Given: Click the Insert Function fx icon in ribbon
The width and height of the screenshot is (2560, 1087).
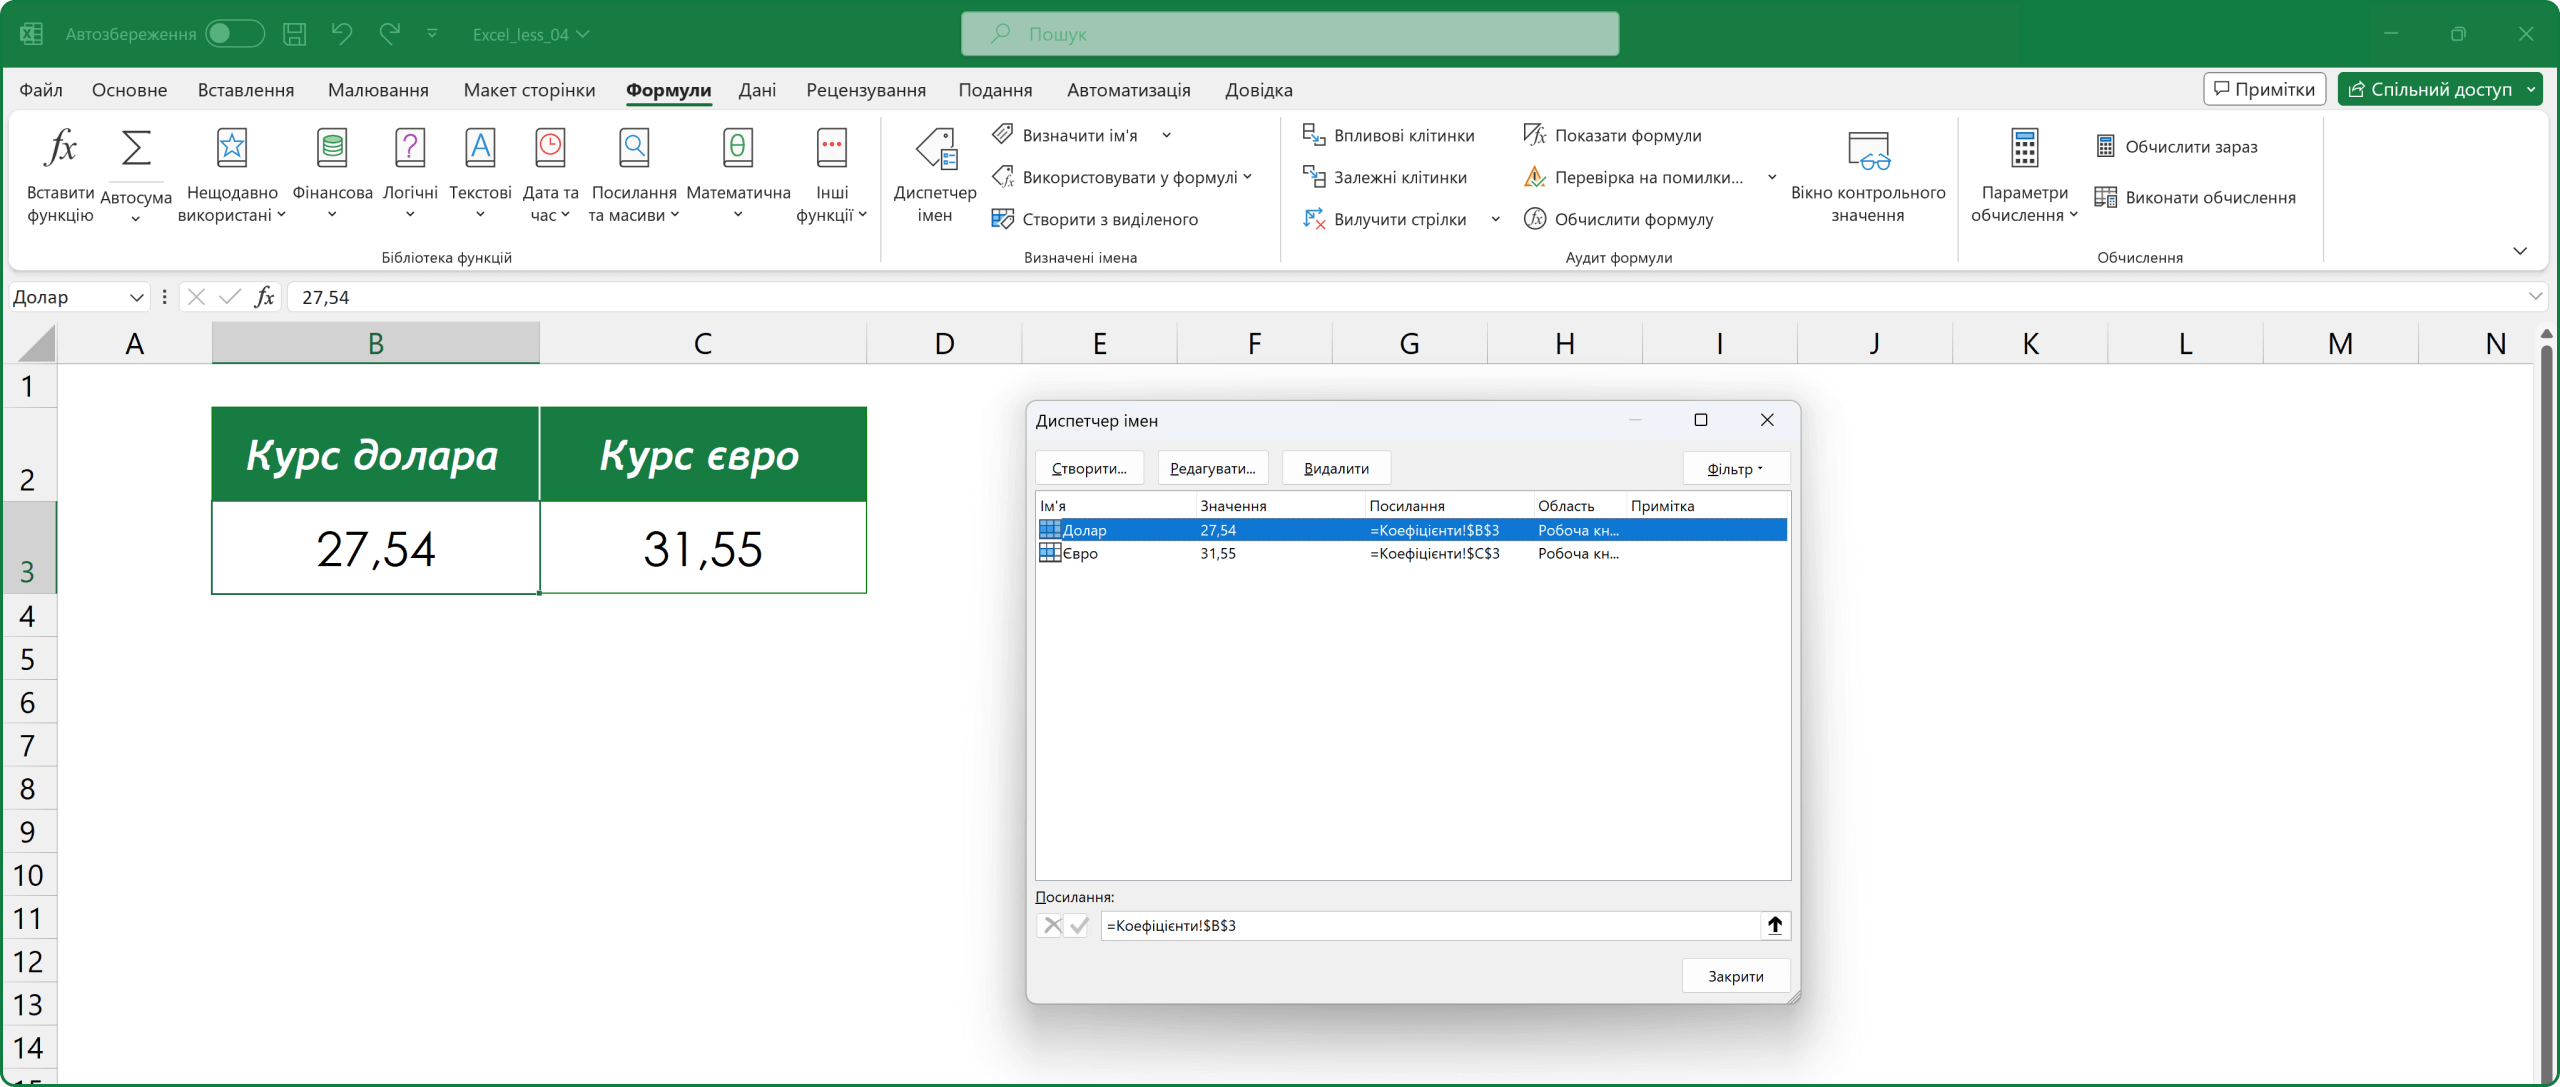Looking at the screenshot, I should (x=60, y=149).
